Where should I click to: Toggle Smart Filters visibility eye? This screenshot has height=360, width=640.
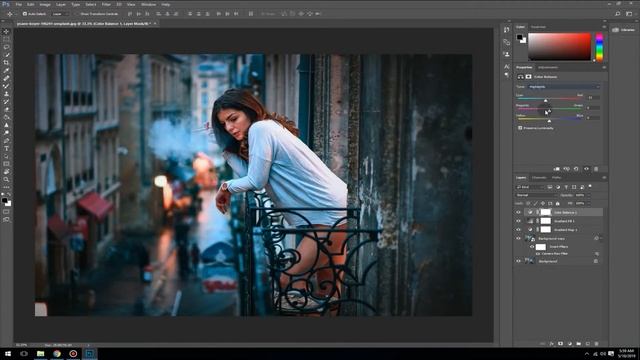[x=532, y=247]
